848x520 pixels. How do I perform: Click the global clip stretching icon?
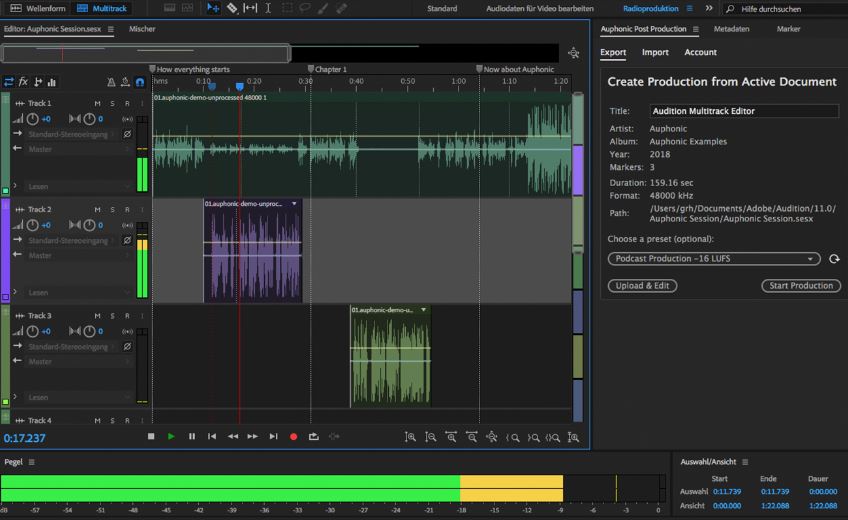pyautogui.click(x=125, y=82)
